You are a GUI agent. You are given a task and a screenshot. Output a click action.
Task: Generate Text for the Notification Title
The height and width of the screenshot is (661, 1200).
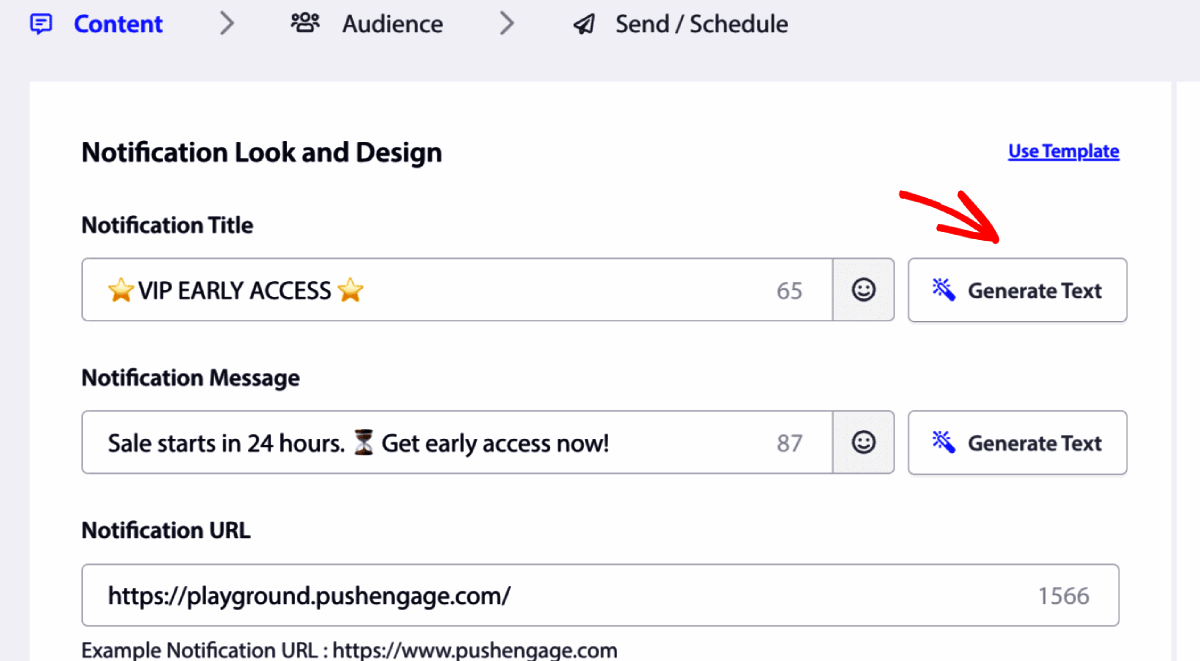coord(1017,290)
